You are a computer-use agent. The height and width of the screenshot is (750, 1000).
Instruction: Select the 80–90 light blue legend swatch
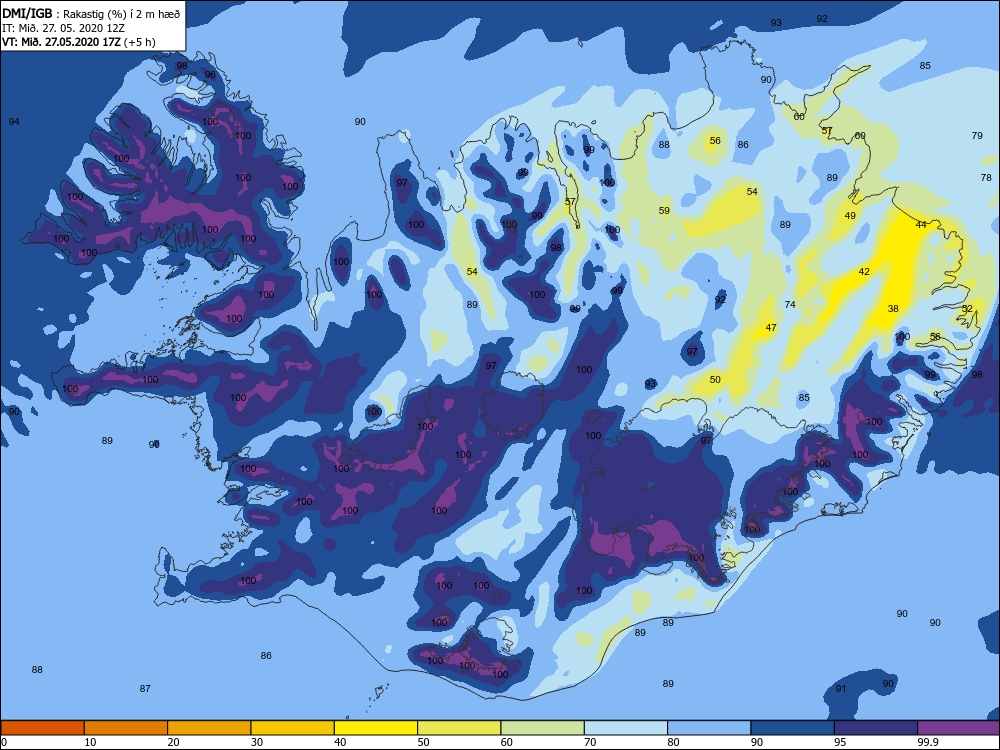click(709, 728)
